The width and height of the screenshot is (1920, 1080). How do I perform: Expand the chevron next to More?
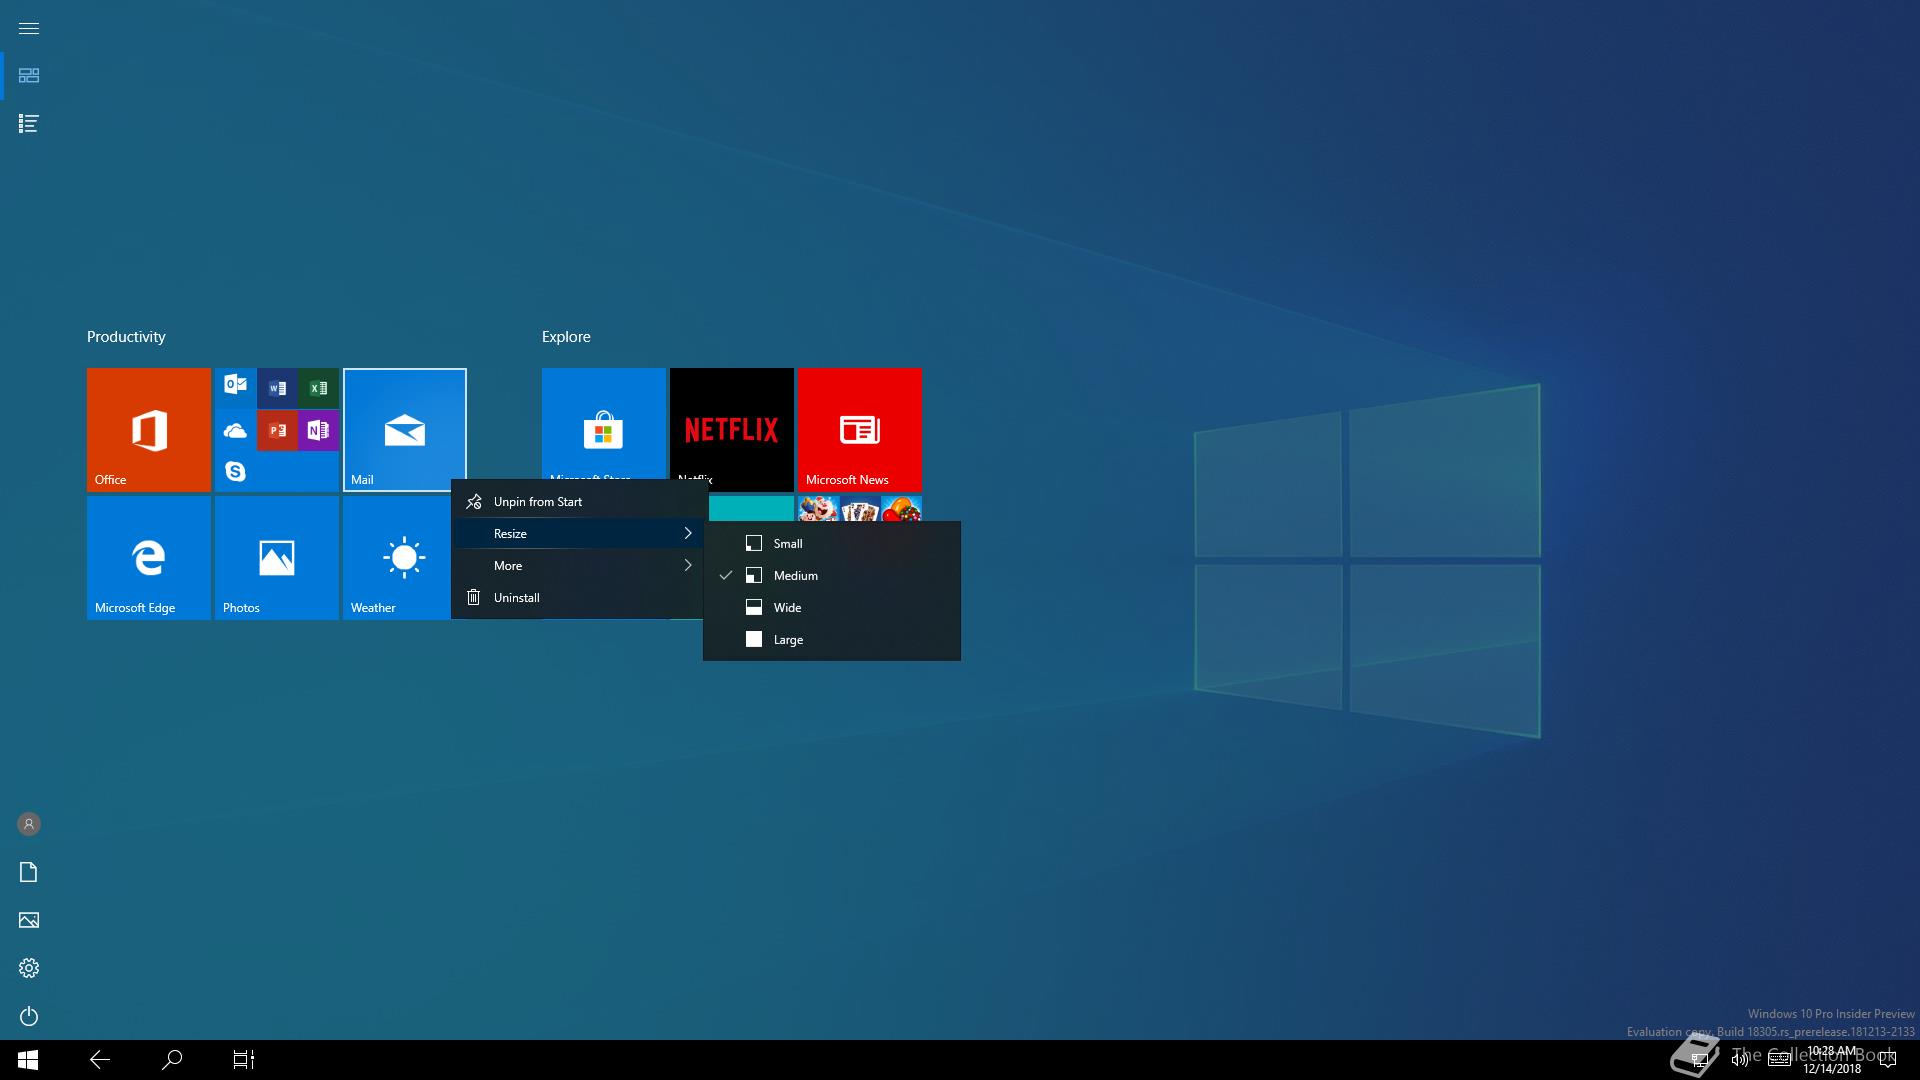[688, 566]
